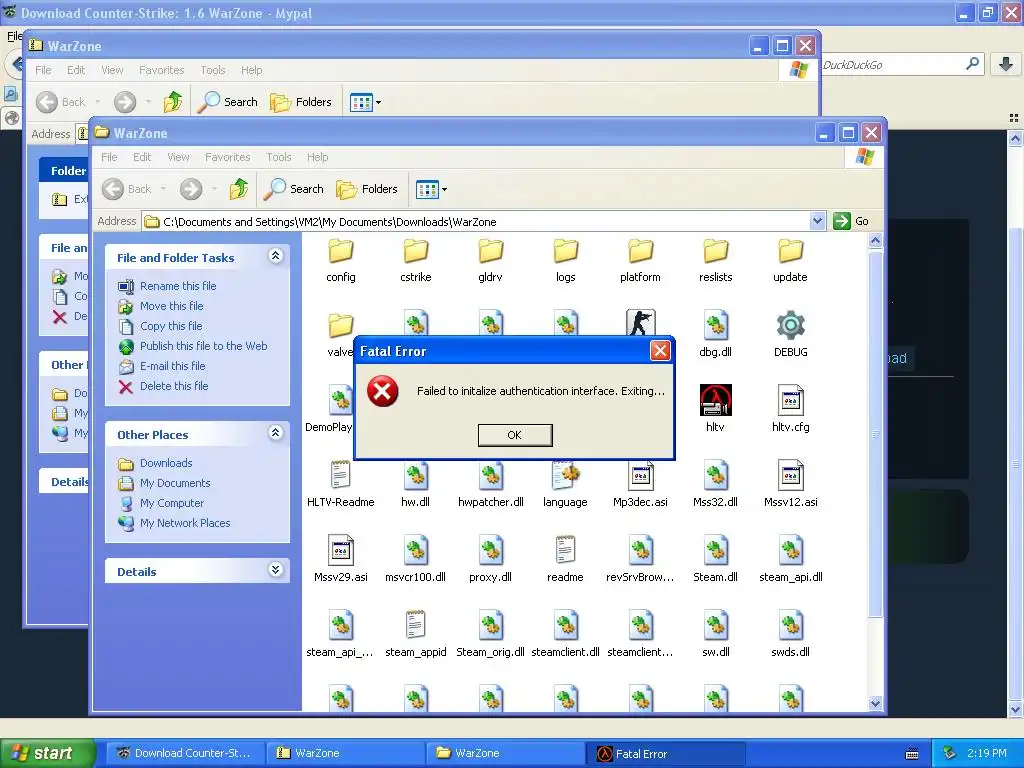Open Favorites menu in front WarZone window
The height and width of the screenshot is (768, 1024).
tap(227, 157)
